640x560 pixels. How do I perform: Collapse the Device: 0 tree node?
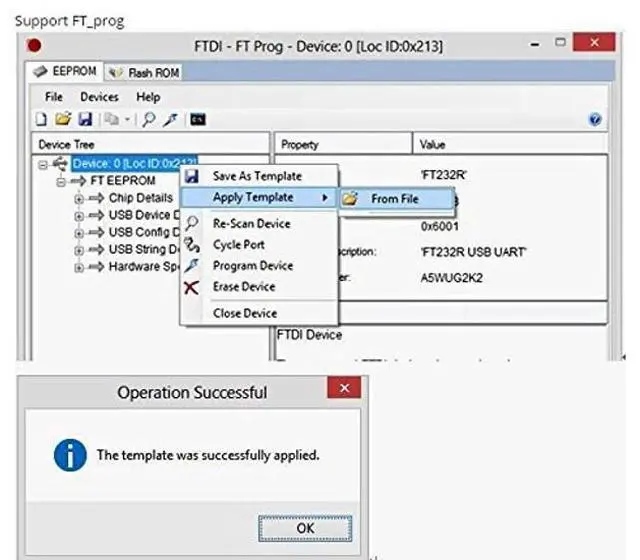point(44,164)
